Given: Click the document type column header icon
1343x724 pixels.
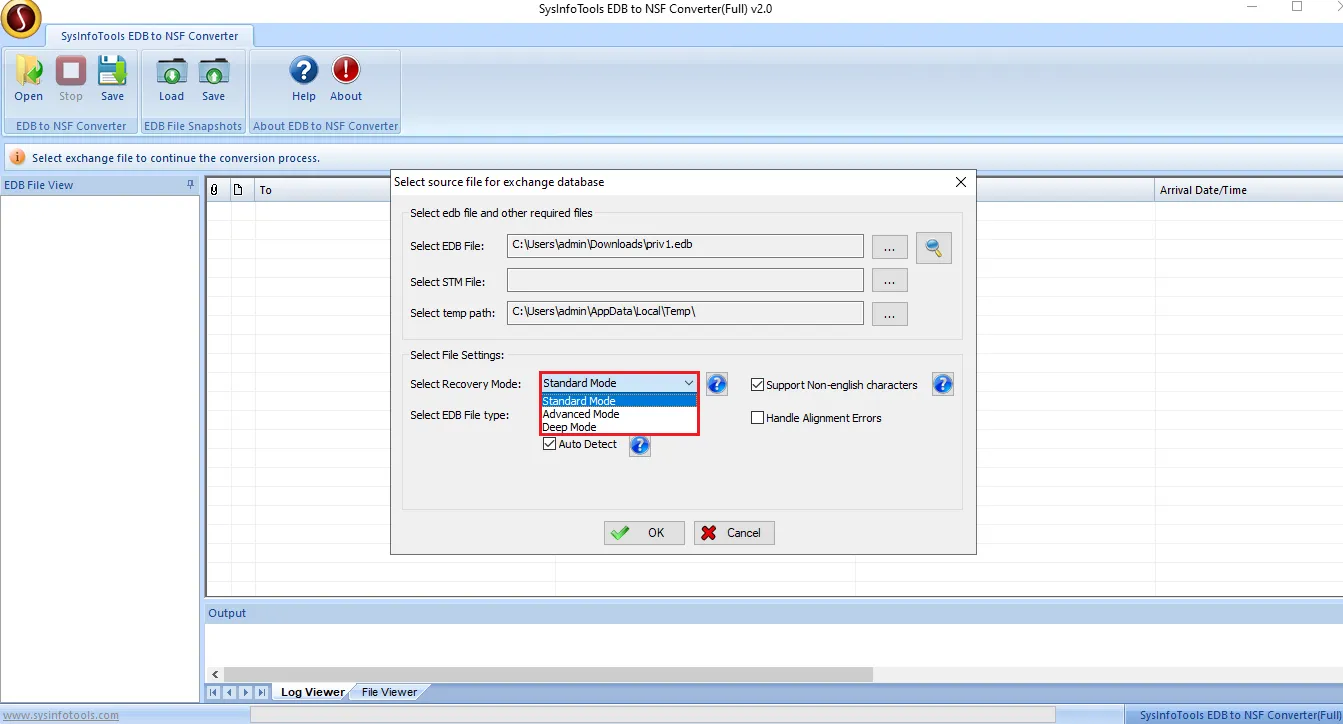Looking at the screenshot, I should tap(238, 190).
